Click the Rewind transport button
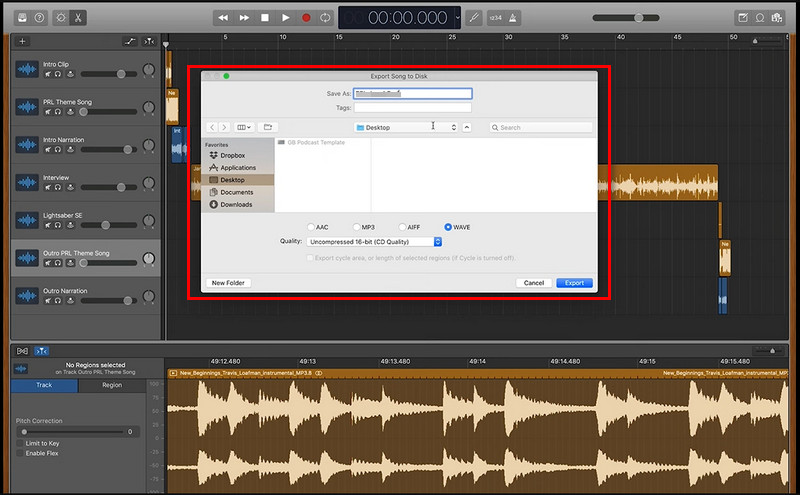Image resolution: width=800 pixels, height=495 pixels. 223,18
